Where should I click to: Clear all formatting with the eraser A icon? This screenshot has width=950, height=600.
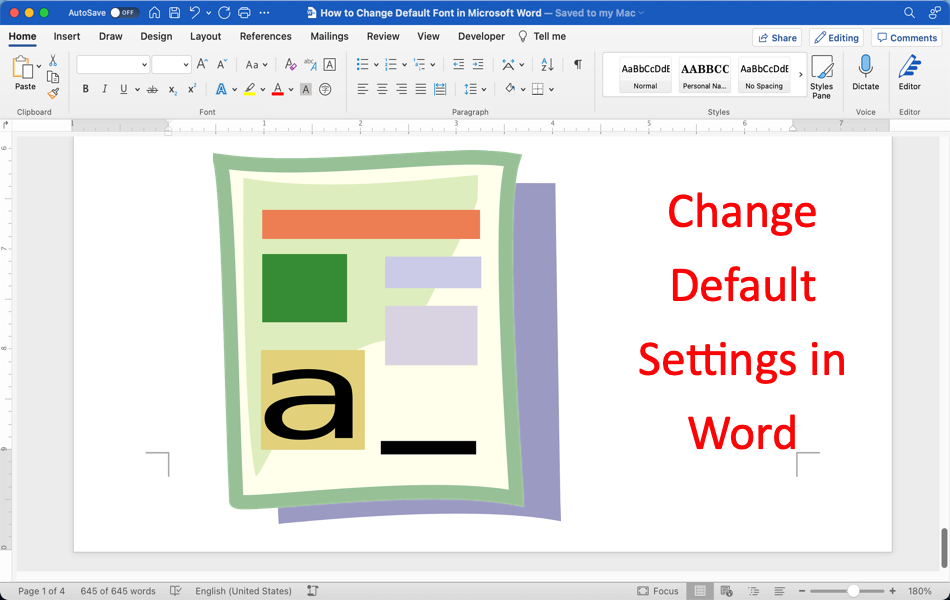click(x=291, y=64)
